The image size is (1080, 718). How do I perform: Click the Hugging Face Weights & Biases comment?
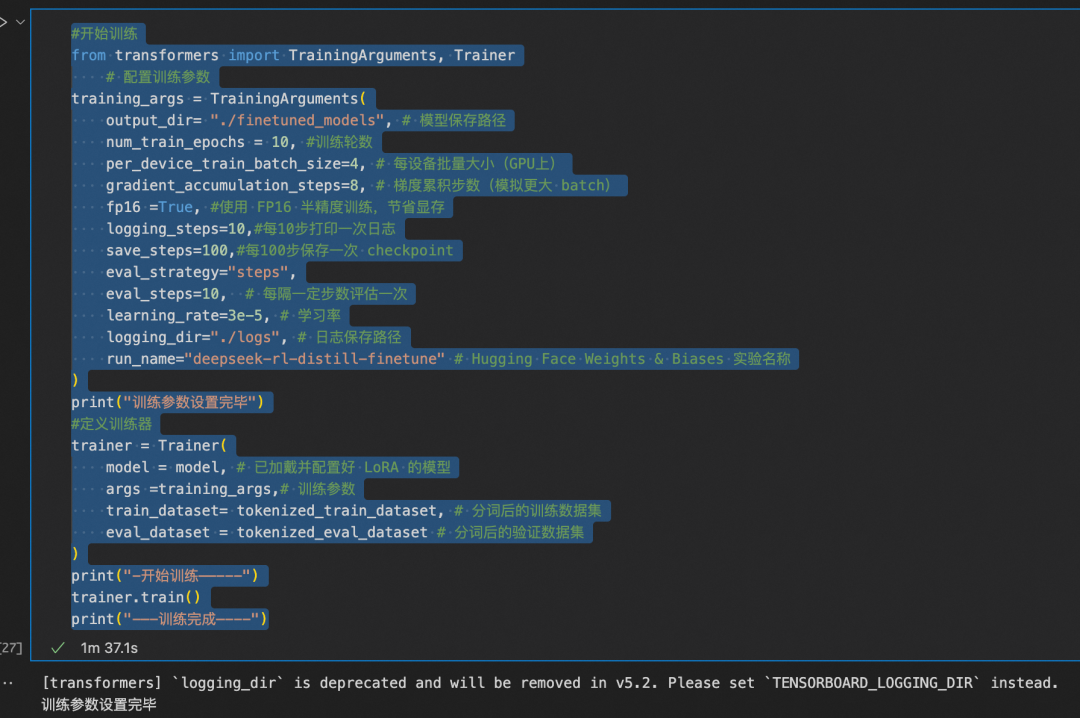(x=623, y=358)
